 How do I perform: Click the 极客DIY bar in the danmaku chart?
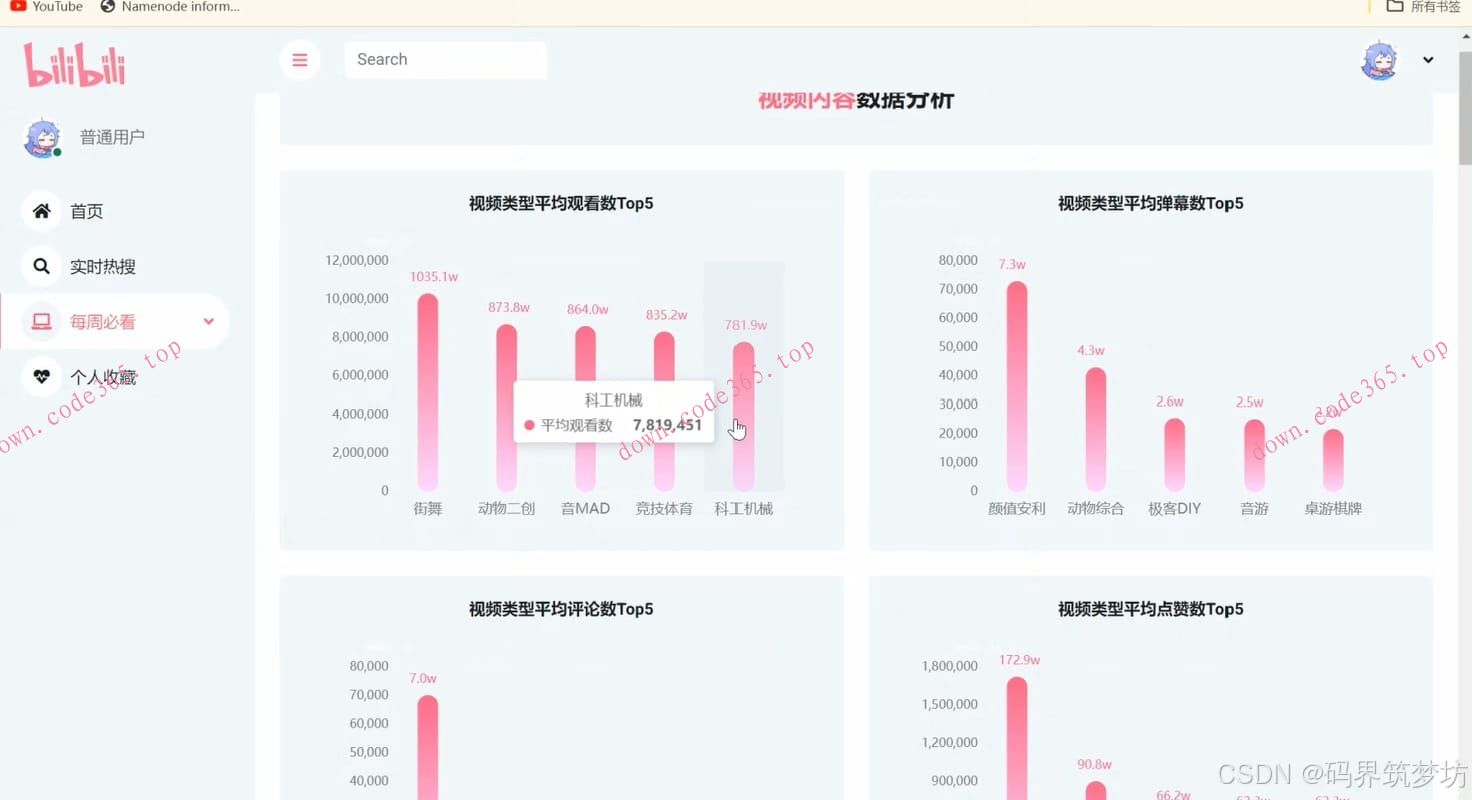tap(1175, 454)
